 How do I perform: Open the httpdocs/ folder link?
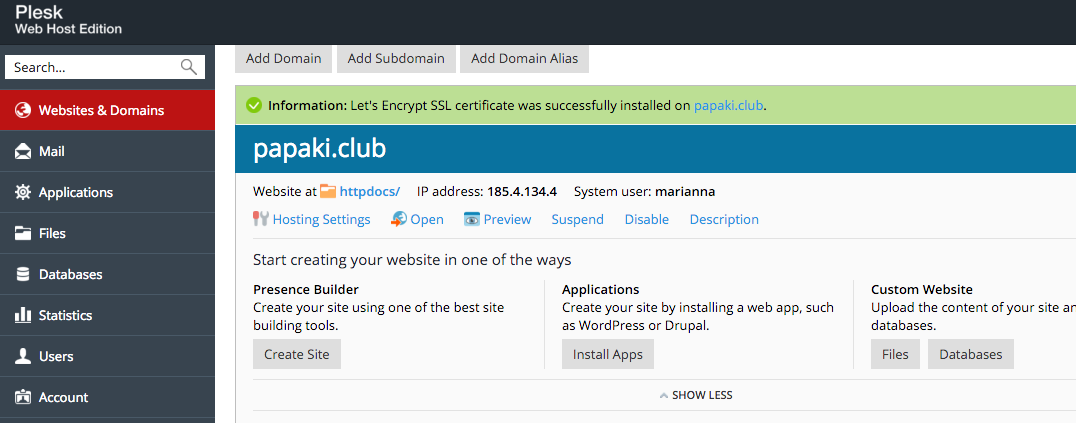point(370,192)
